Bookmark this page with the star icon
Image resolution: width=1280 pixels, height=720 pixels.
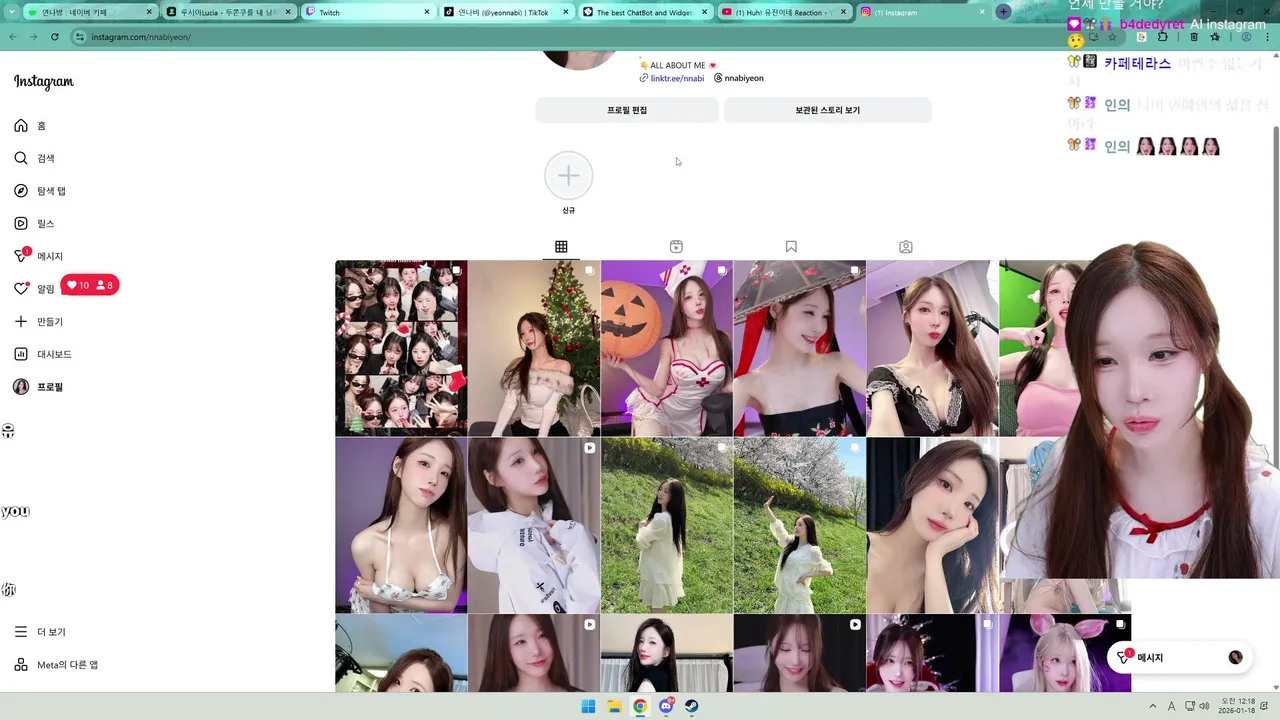[1111, 37]
